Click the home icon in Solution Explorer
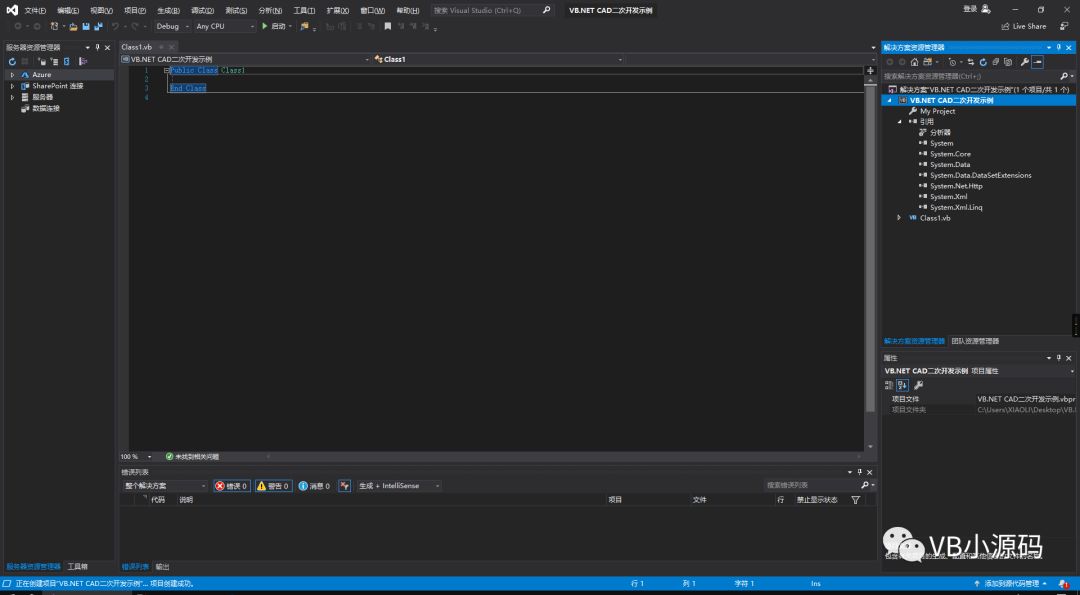The height and width of the screenshot is (595, 1080). click(915, 62)
